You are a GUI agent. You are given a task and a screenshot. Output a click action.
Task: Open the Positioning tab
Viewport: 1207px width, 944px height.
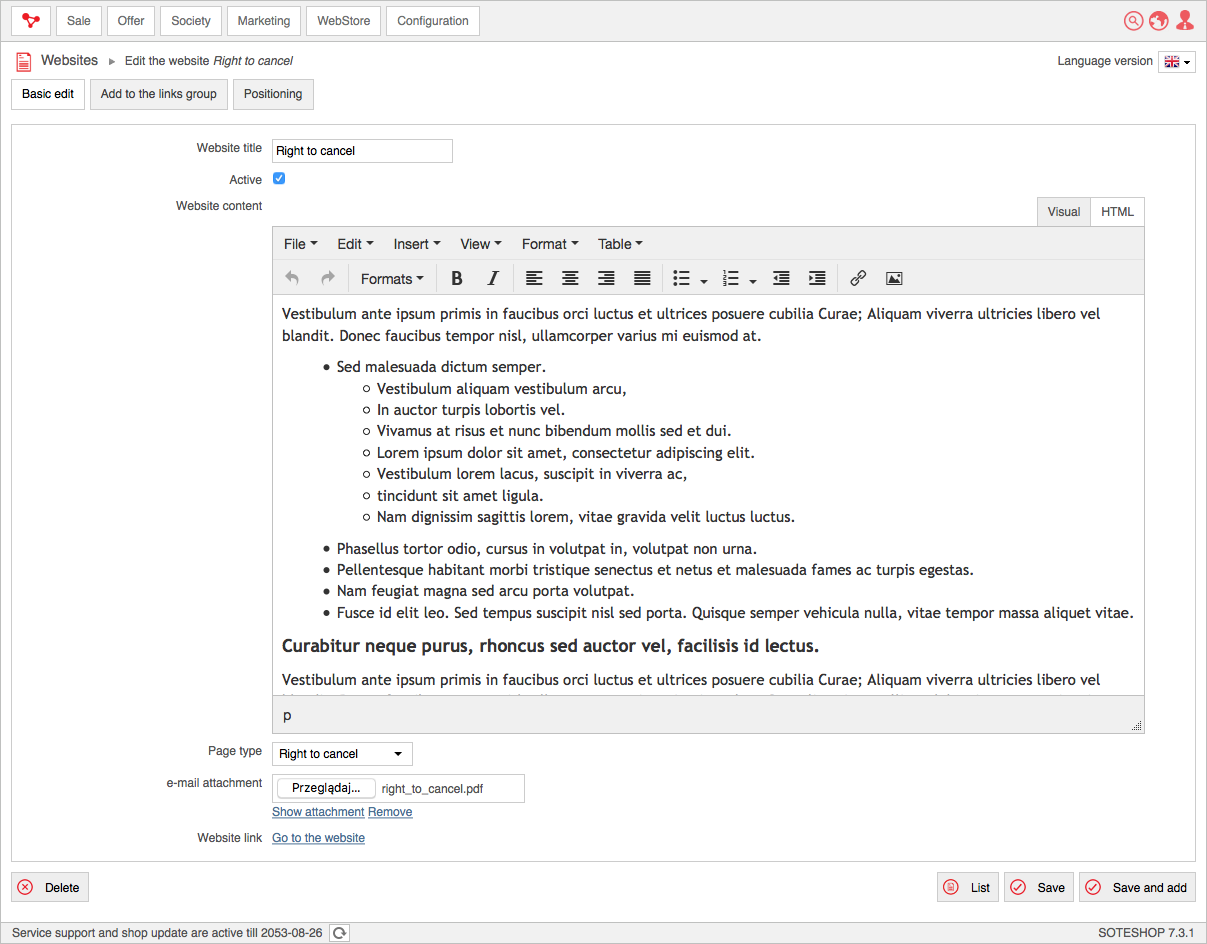pos(273,94)
